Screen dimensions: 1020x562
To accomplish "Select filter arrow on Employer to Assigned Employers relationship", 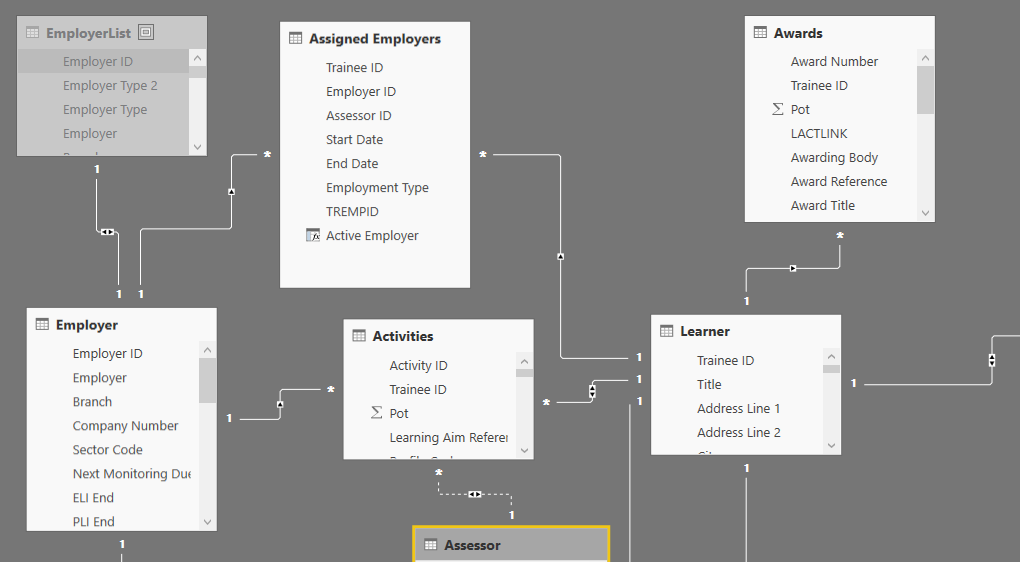I will point(231,191).
